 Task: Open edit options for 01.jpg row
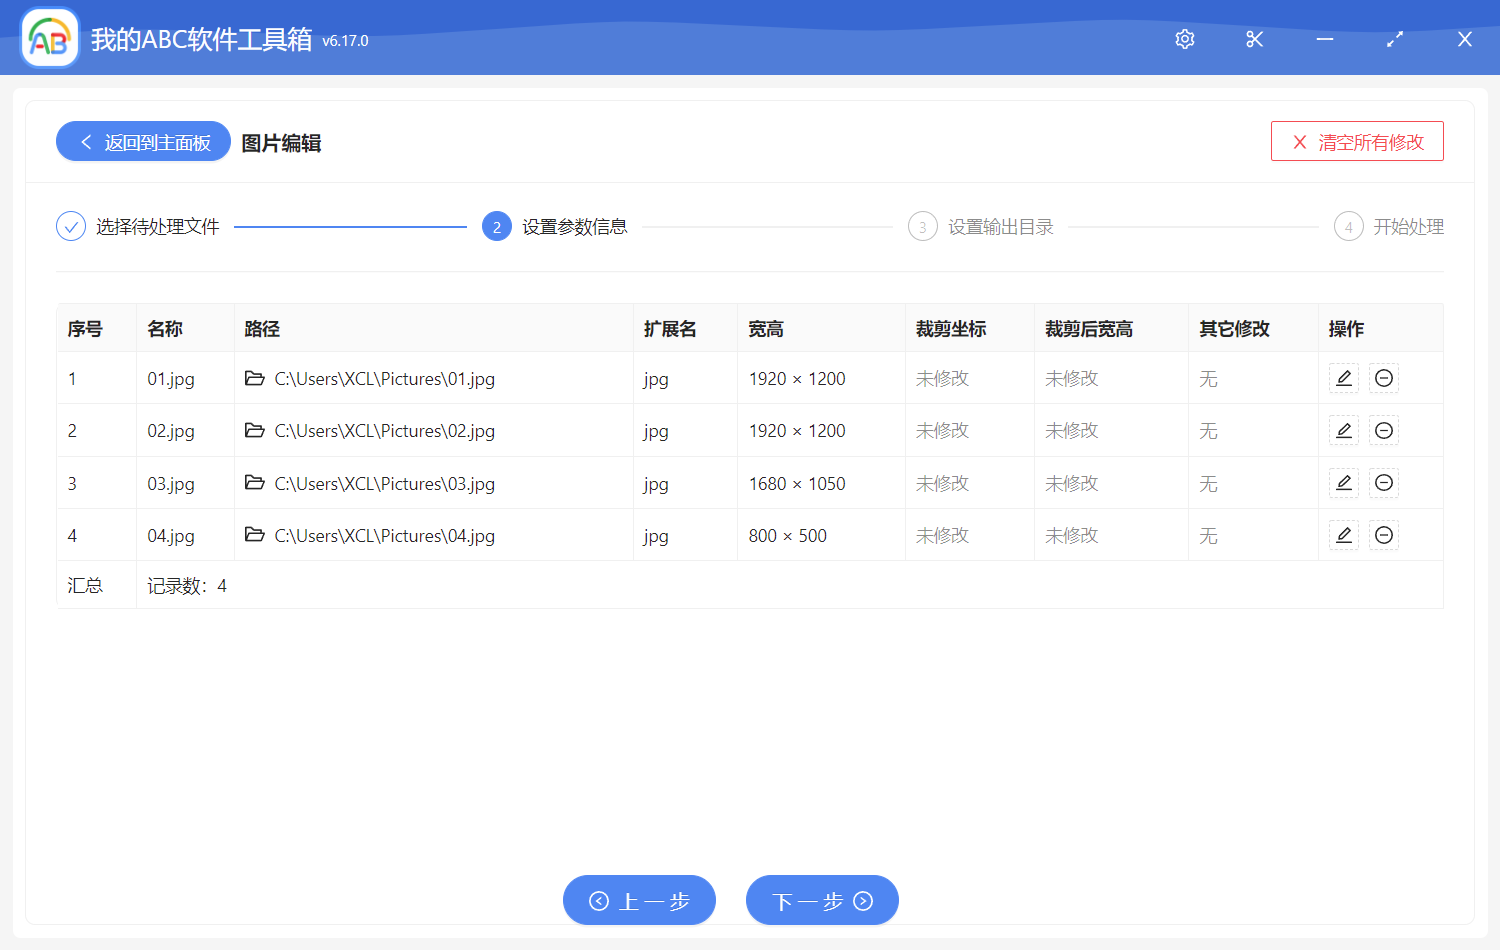click(x=1343, y=378)
